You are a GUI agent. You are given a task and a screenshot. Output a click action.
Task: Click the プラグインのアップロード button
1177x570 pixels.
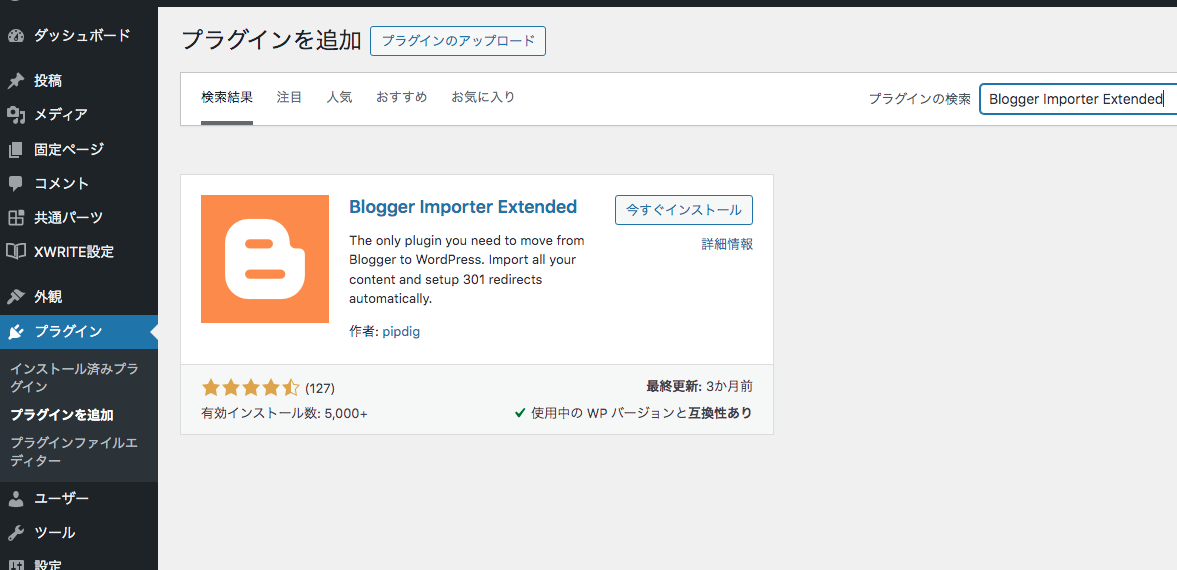point(458,41)
